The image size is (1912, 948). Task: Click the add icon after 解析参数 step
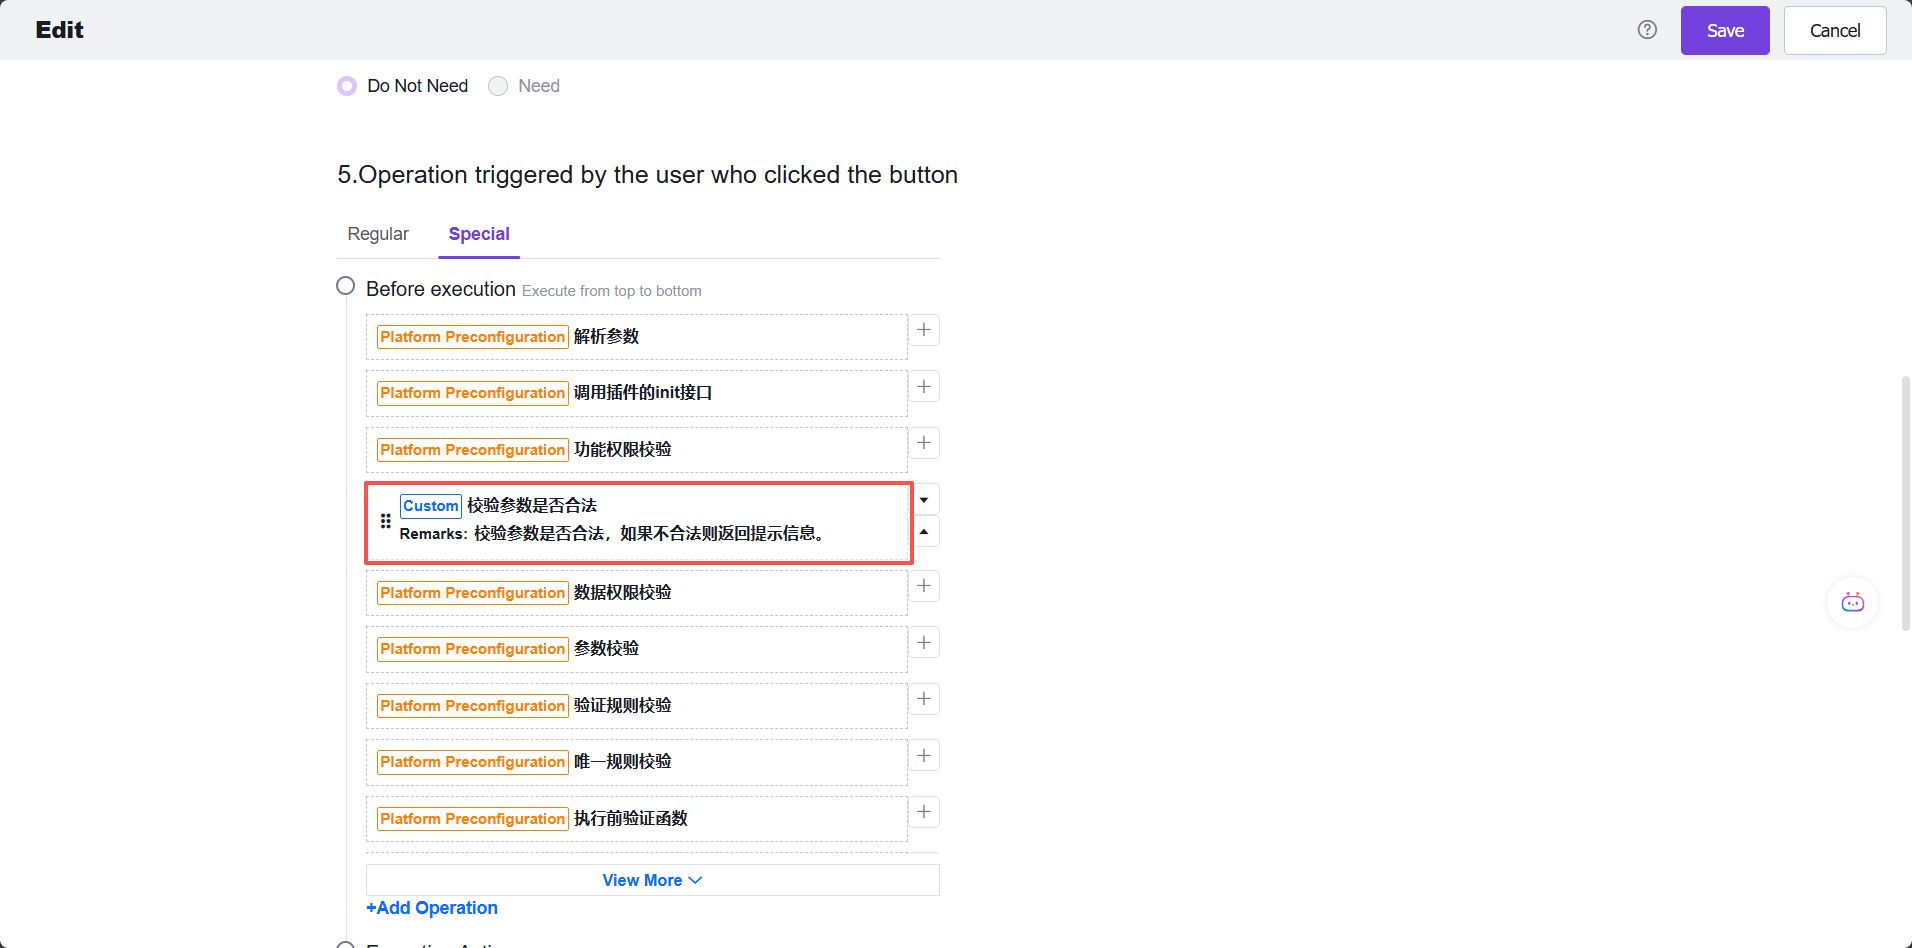point(923,329)
